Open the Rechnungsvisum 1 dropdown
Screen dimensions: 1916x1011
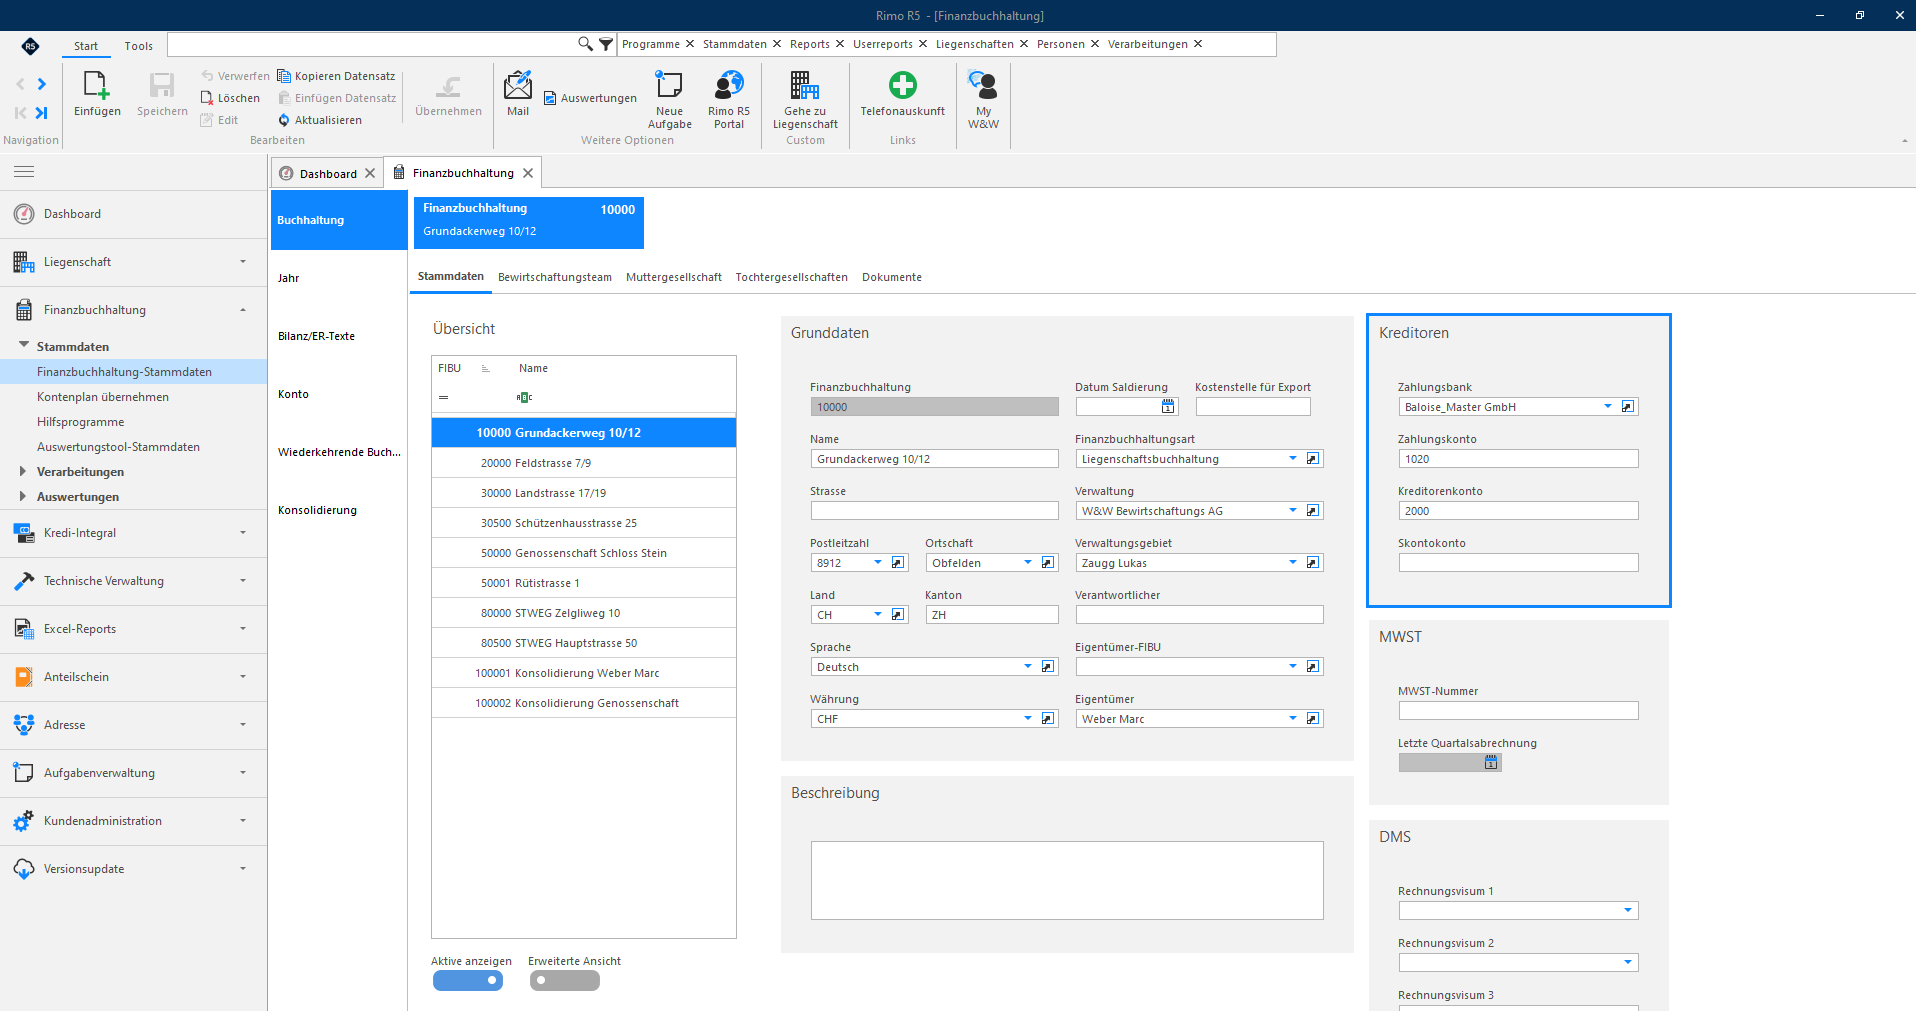click(1628, 911)
